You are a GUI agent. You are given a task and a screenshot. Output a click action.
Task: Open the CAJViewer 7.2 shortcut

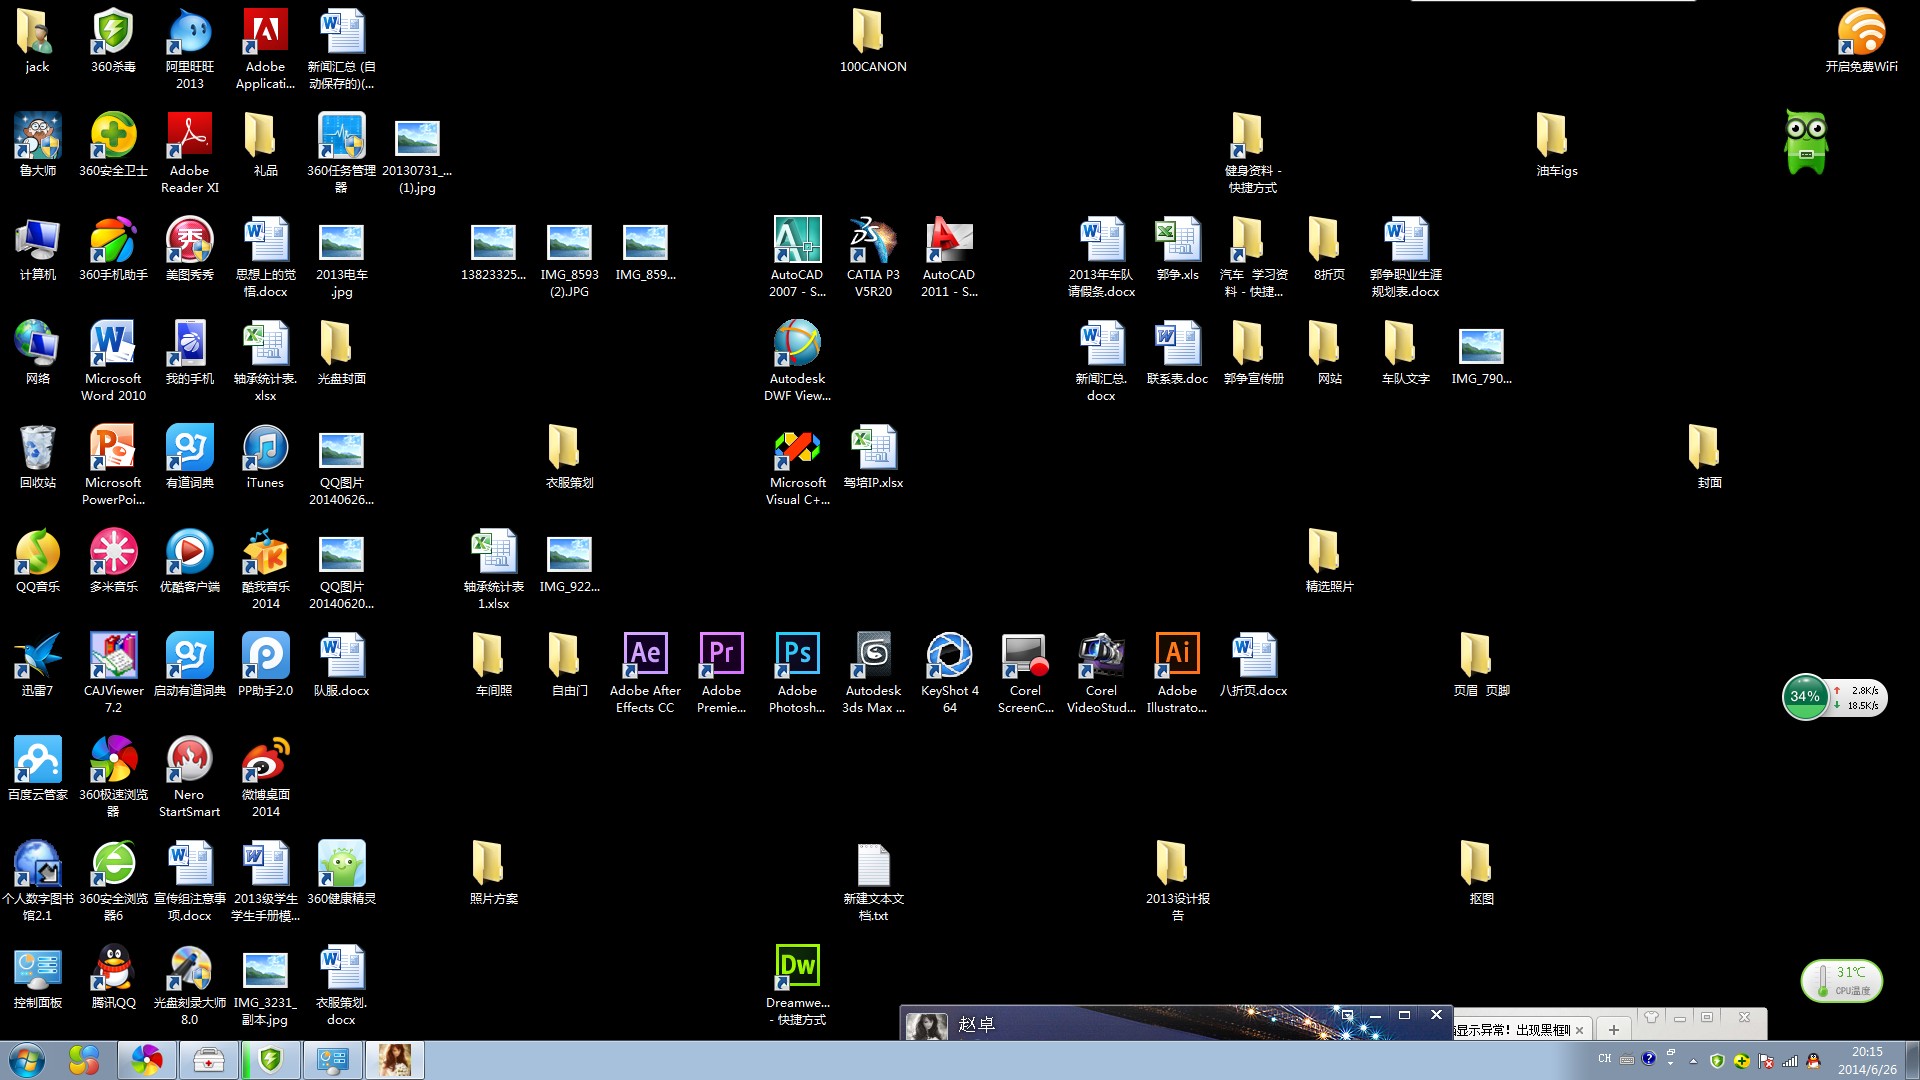[113, 672]
